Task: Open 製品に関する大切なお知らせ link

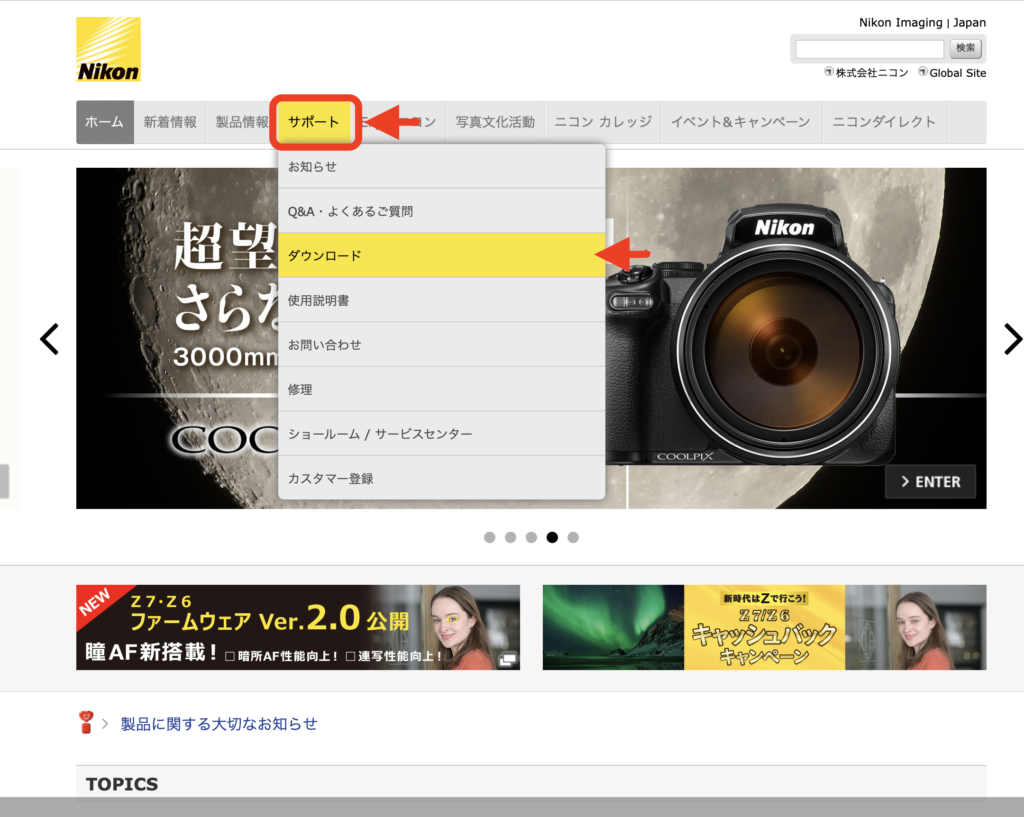Action: pos(219,724)
